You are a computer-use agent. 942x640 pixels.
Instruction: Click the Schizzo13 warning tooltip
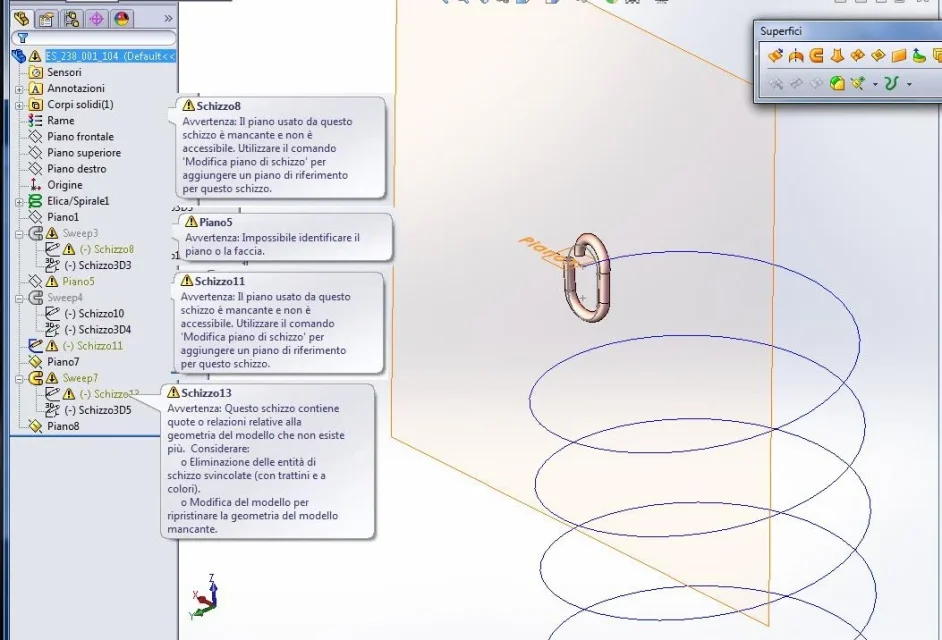(268, 461)
